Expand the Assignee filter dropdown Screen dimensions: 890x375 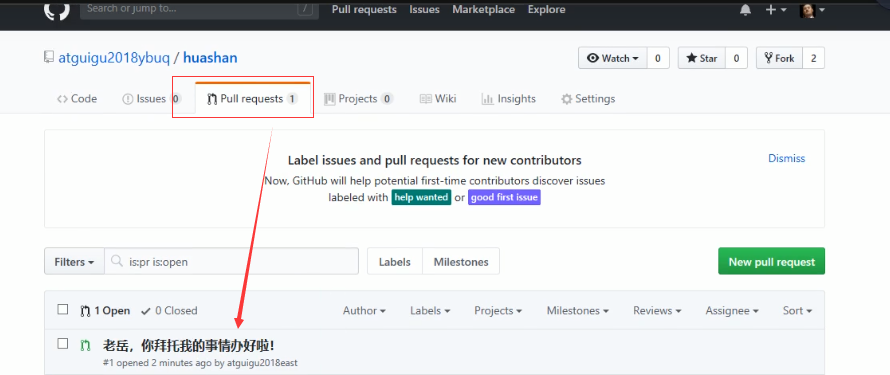pos(732,310)
